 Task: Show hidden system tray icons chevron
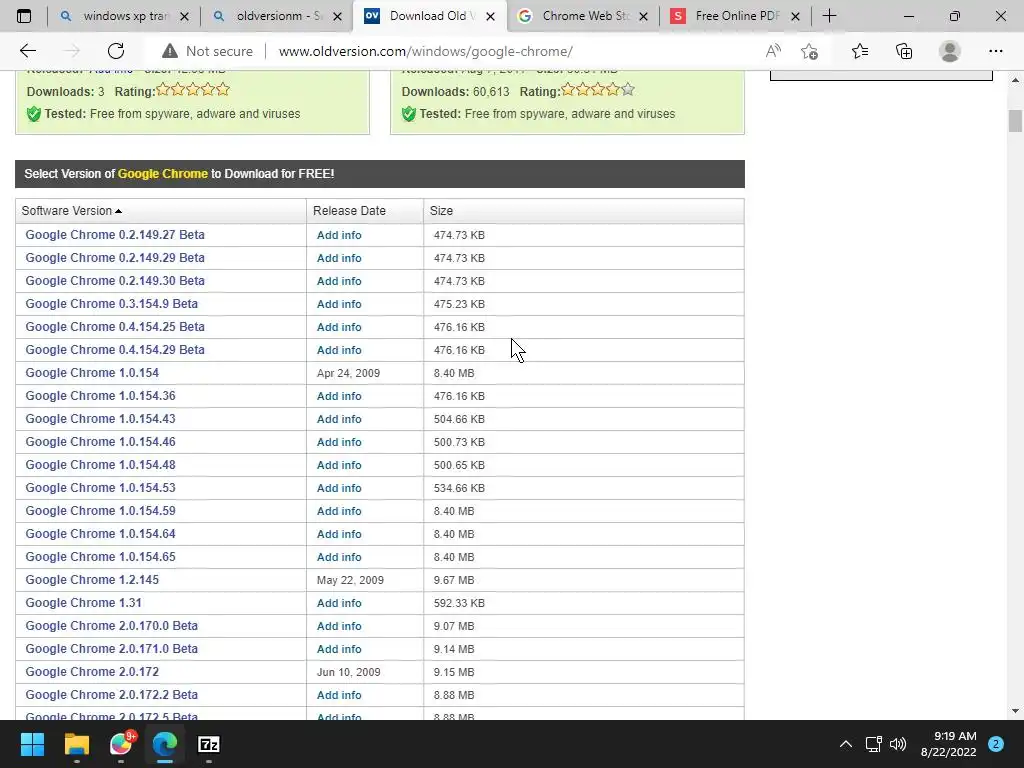coord(846,744)
